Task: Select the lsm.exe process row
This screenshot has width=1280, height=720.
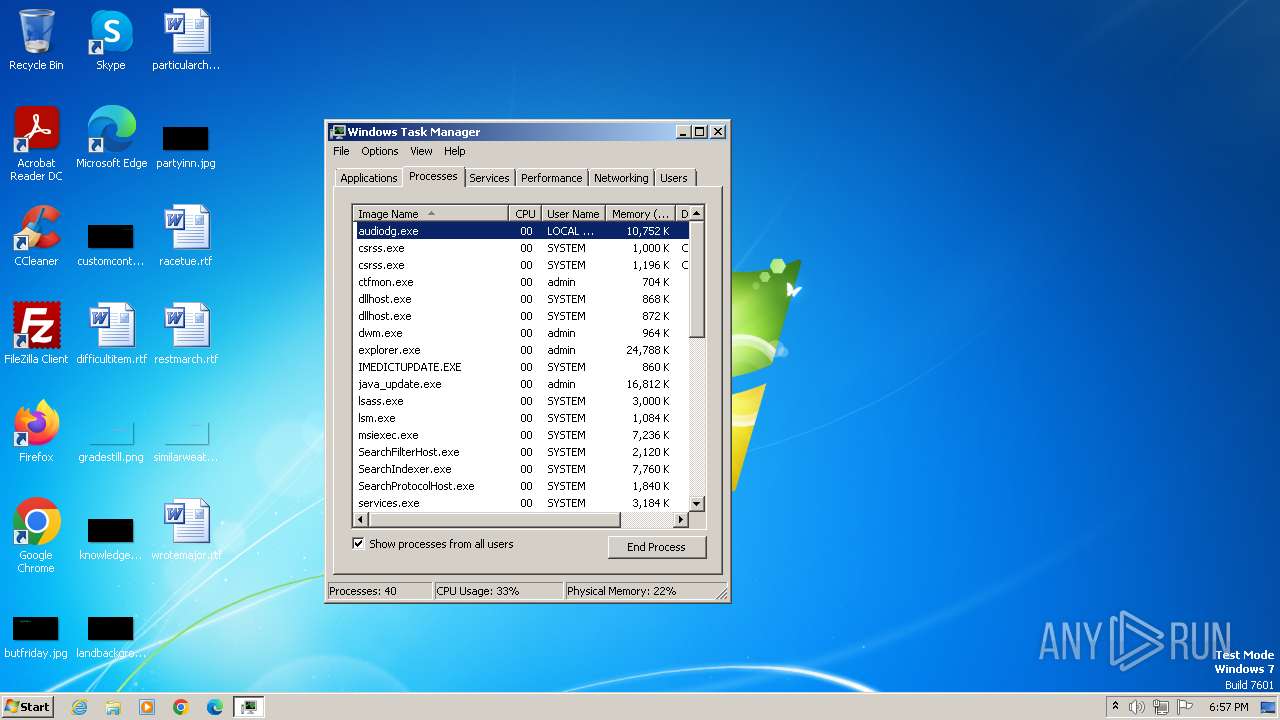Action: tap(522, 418)
